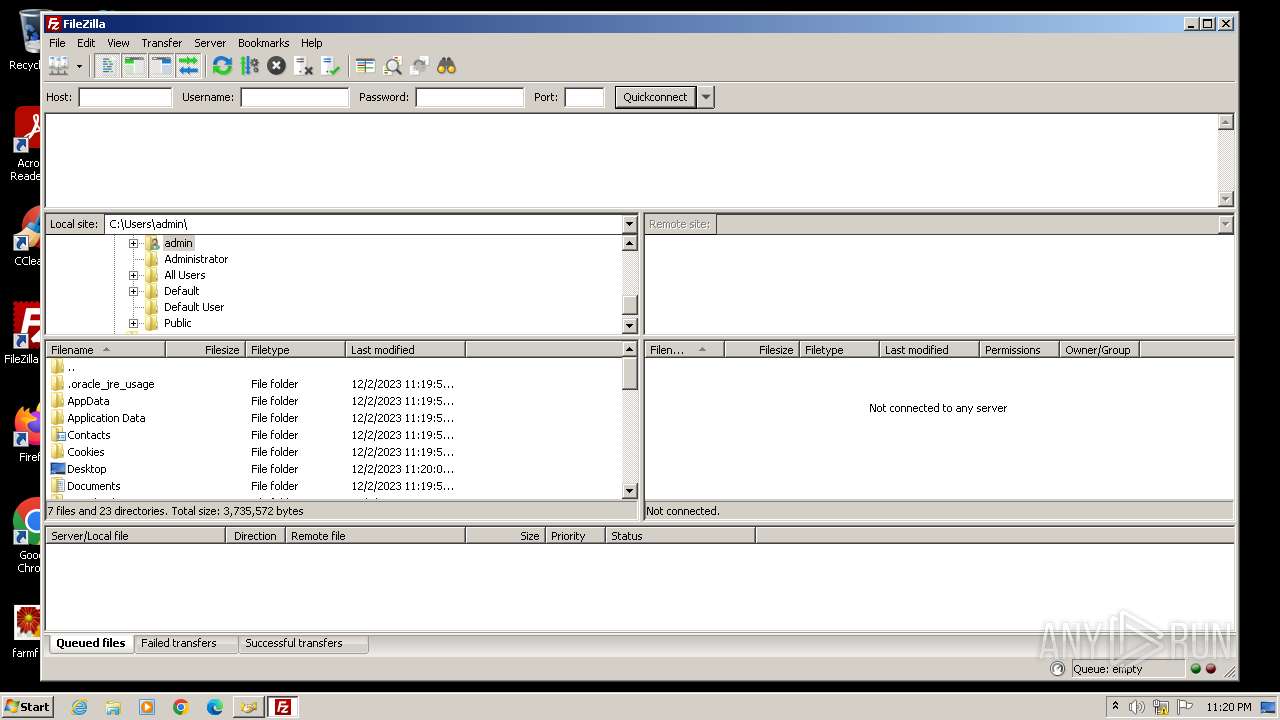Open the Site Manager
This screenshot has width=1280, height=720.
pyautogui.click(x=59, y=66)
